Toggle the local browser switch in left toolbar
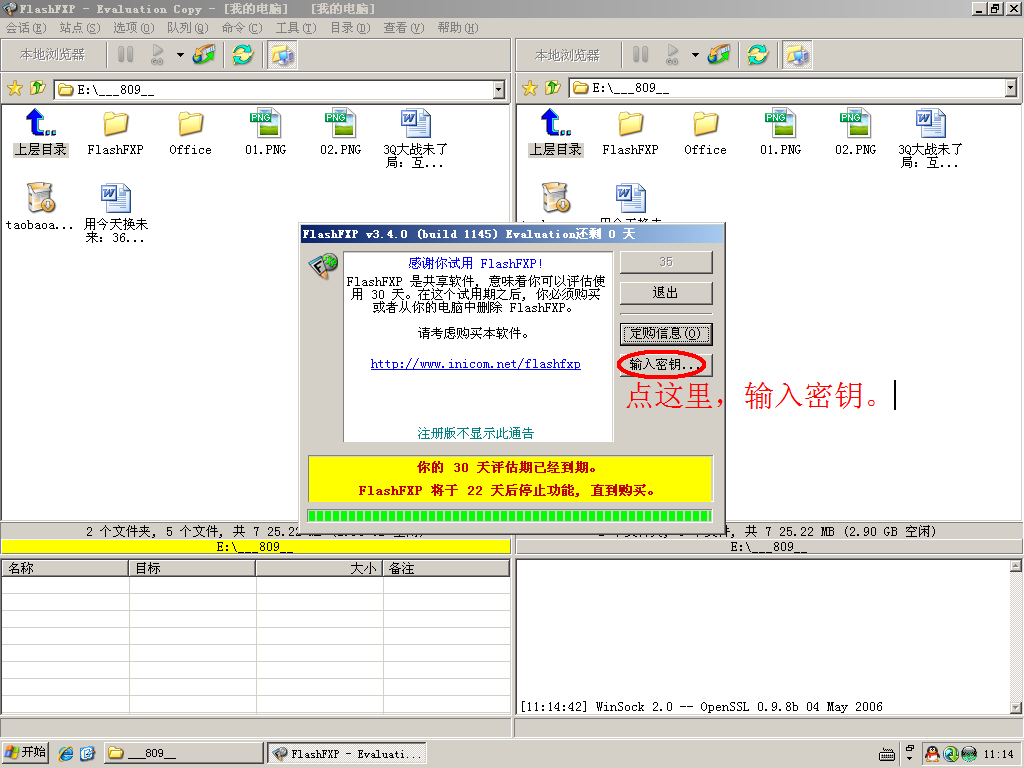 283,55
